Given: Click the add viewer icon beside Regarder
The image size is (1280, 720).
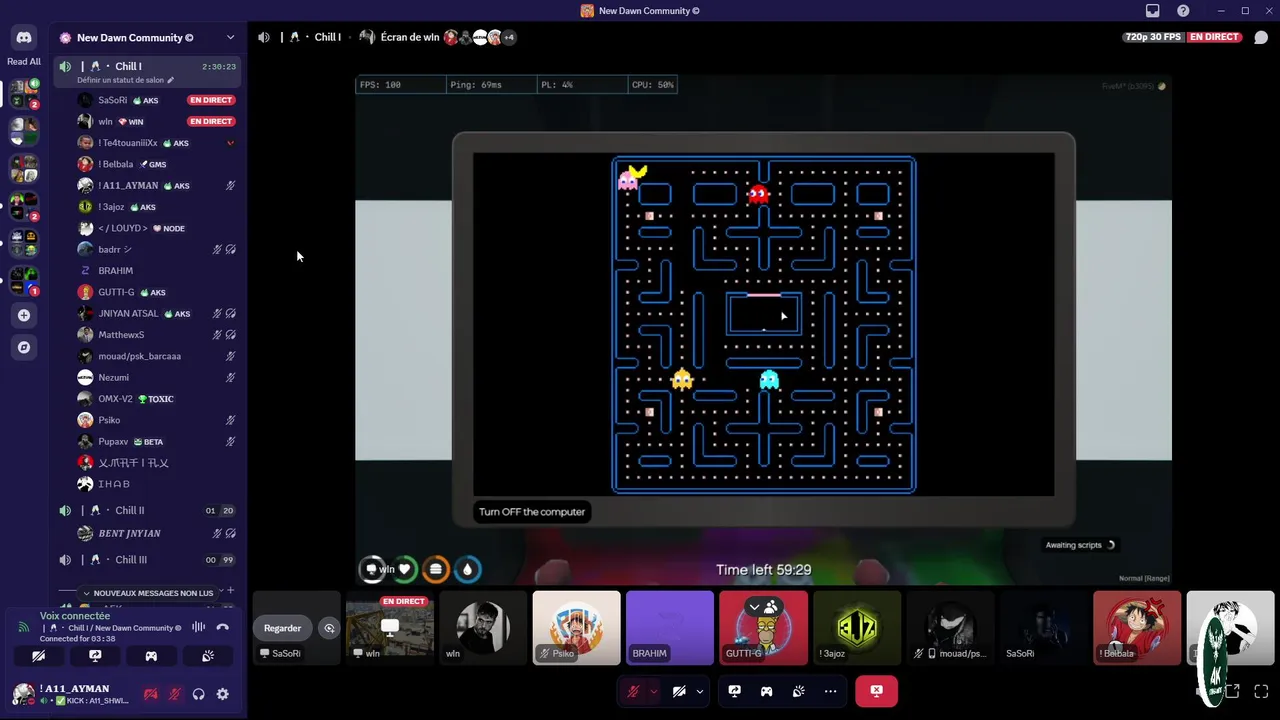Looking at the screenshot, I should pos(329,628).
